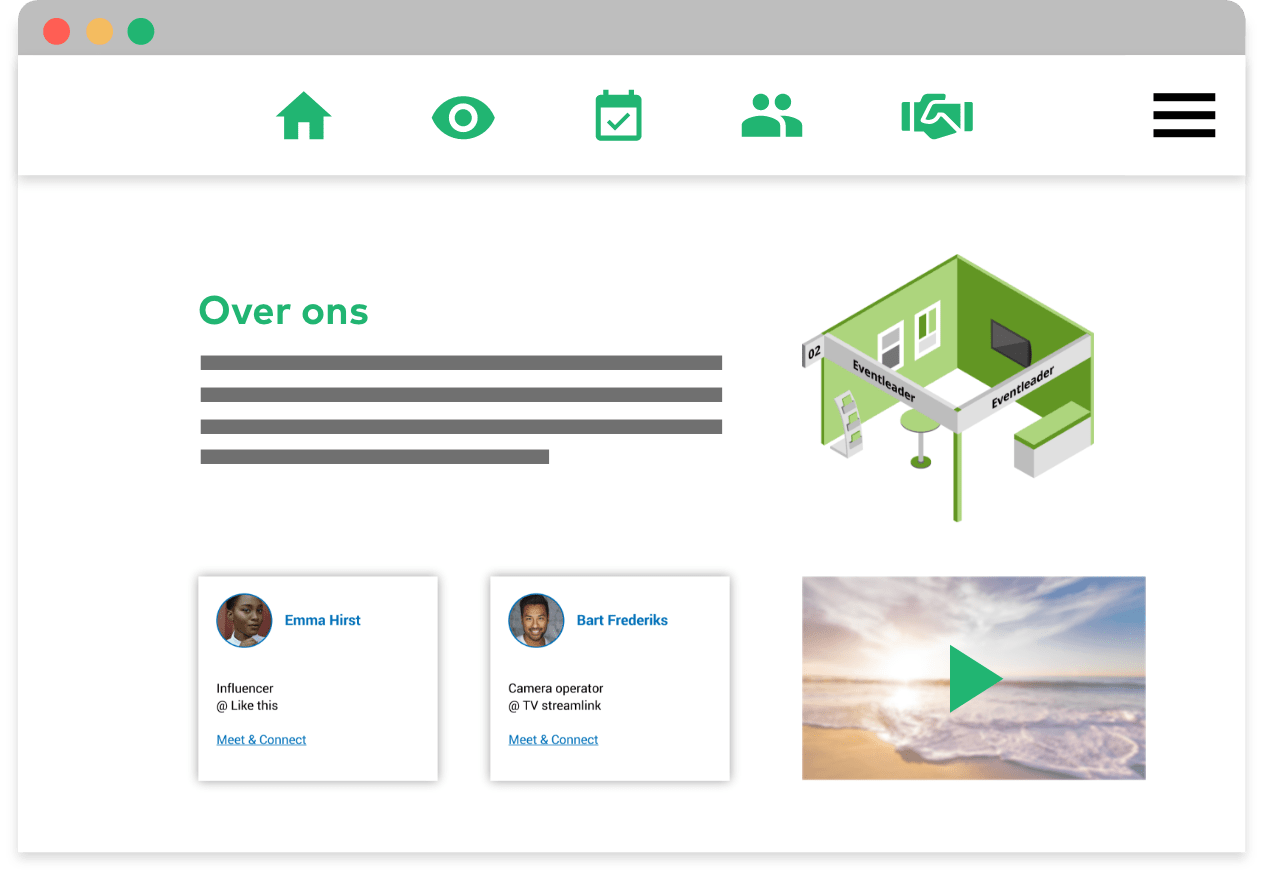
Task: Click the 'Camera operator' job title text
Action: coord(556,688)
